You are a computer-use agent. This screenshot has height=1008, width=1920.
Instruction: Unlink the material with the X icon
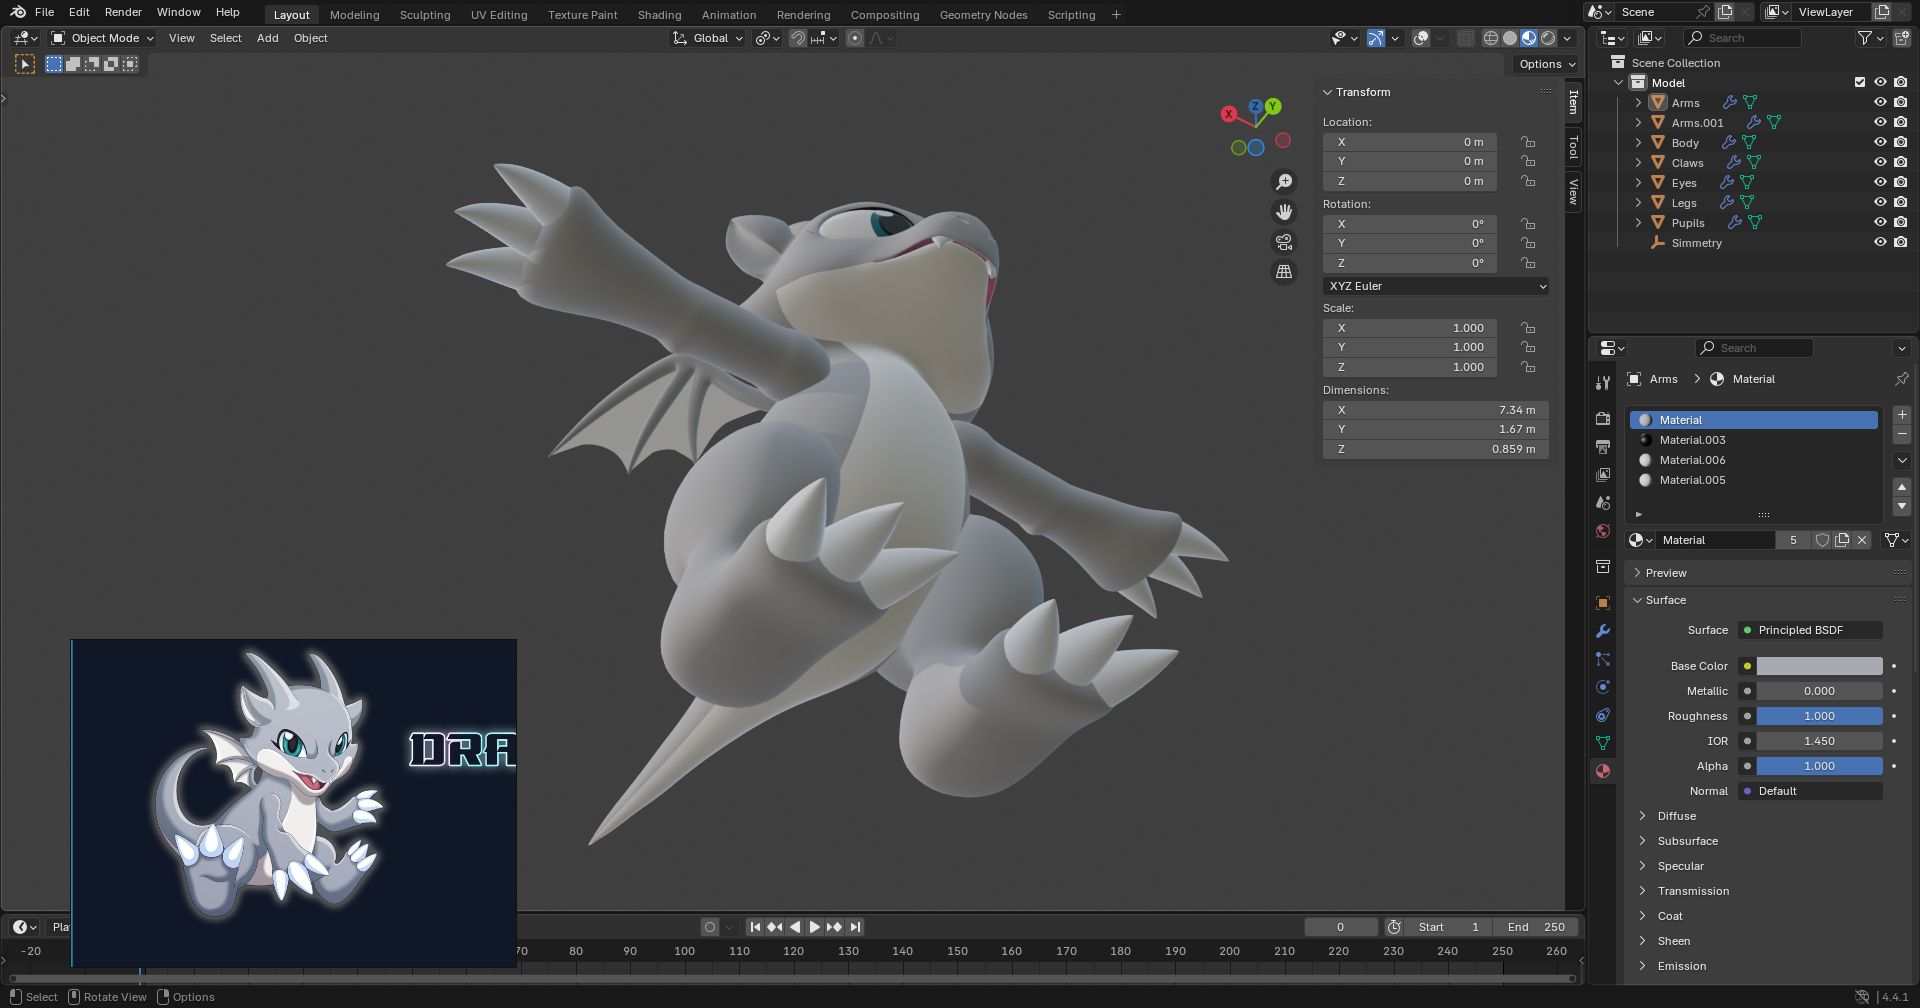[1862, 540]
